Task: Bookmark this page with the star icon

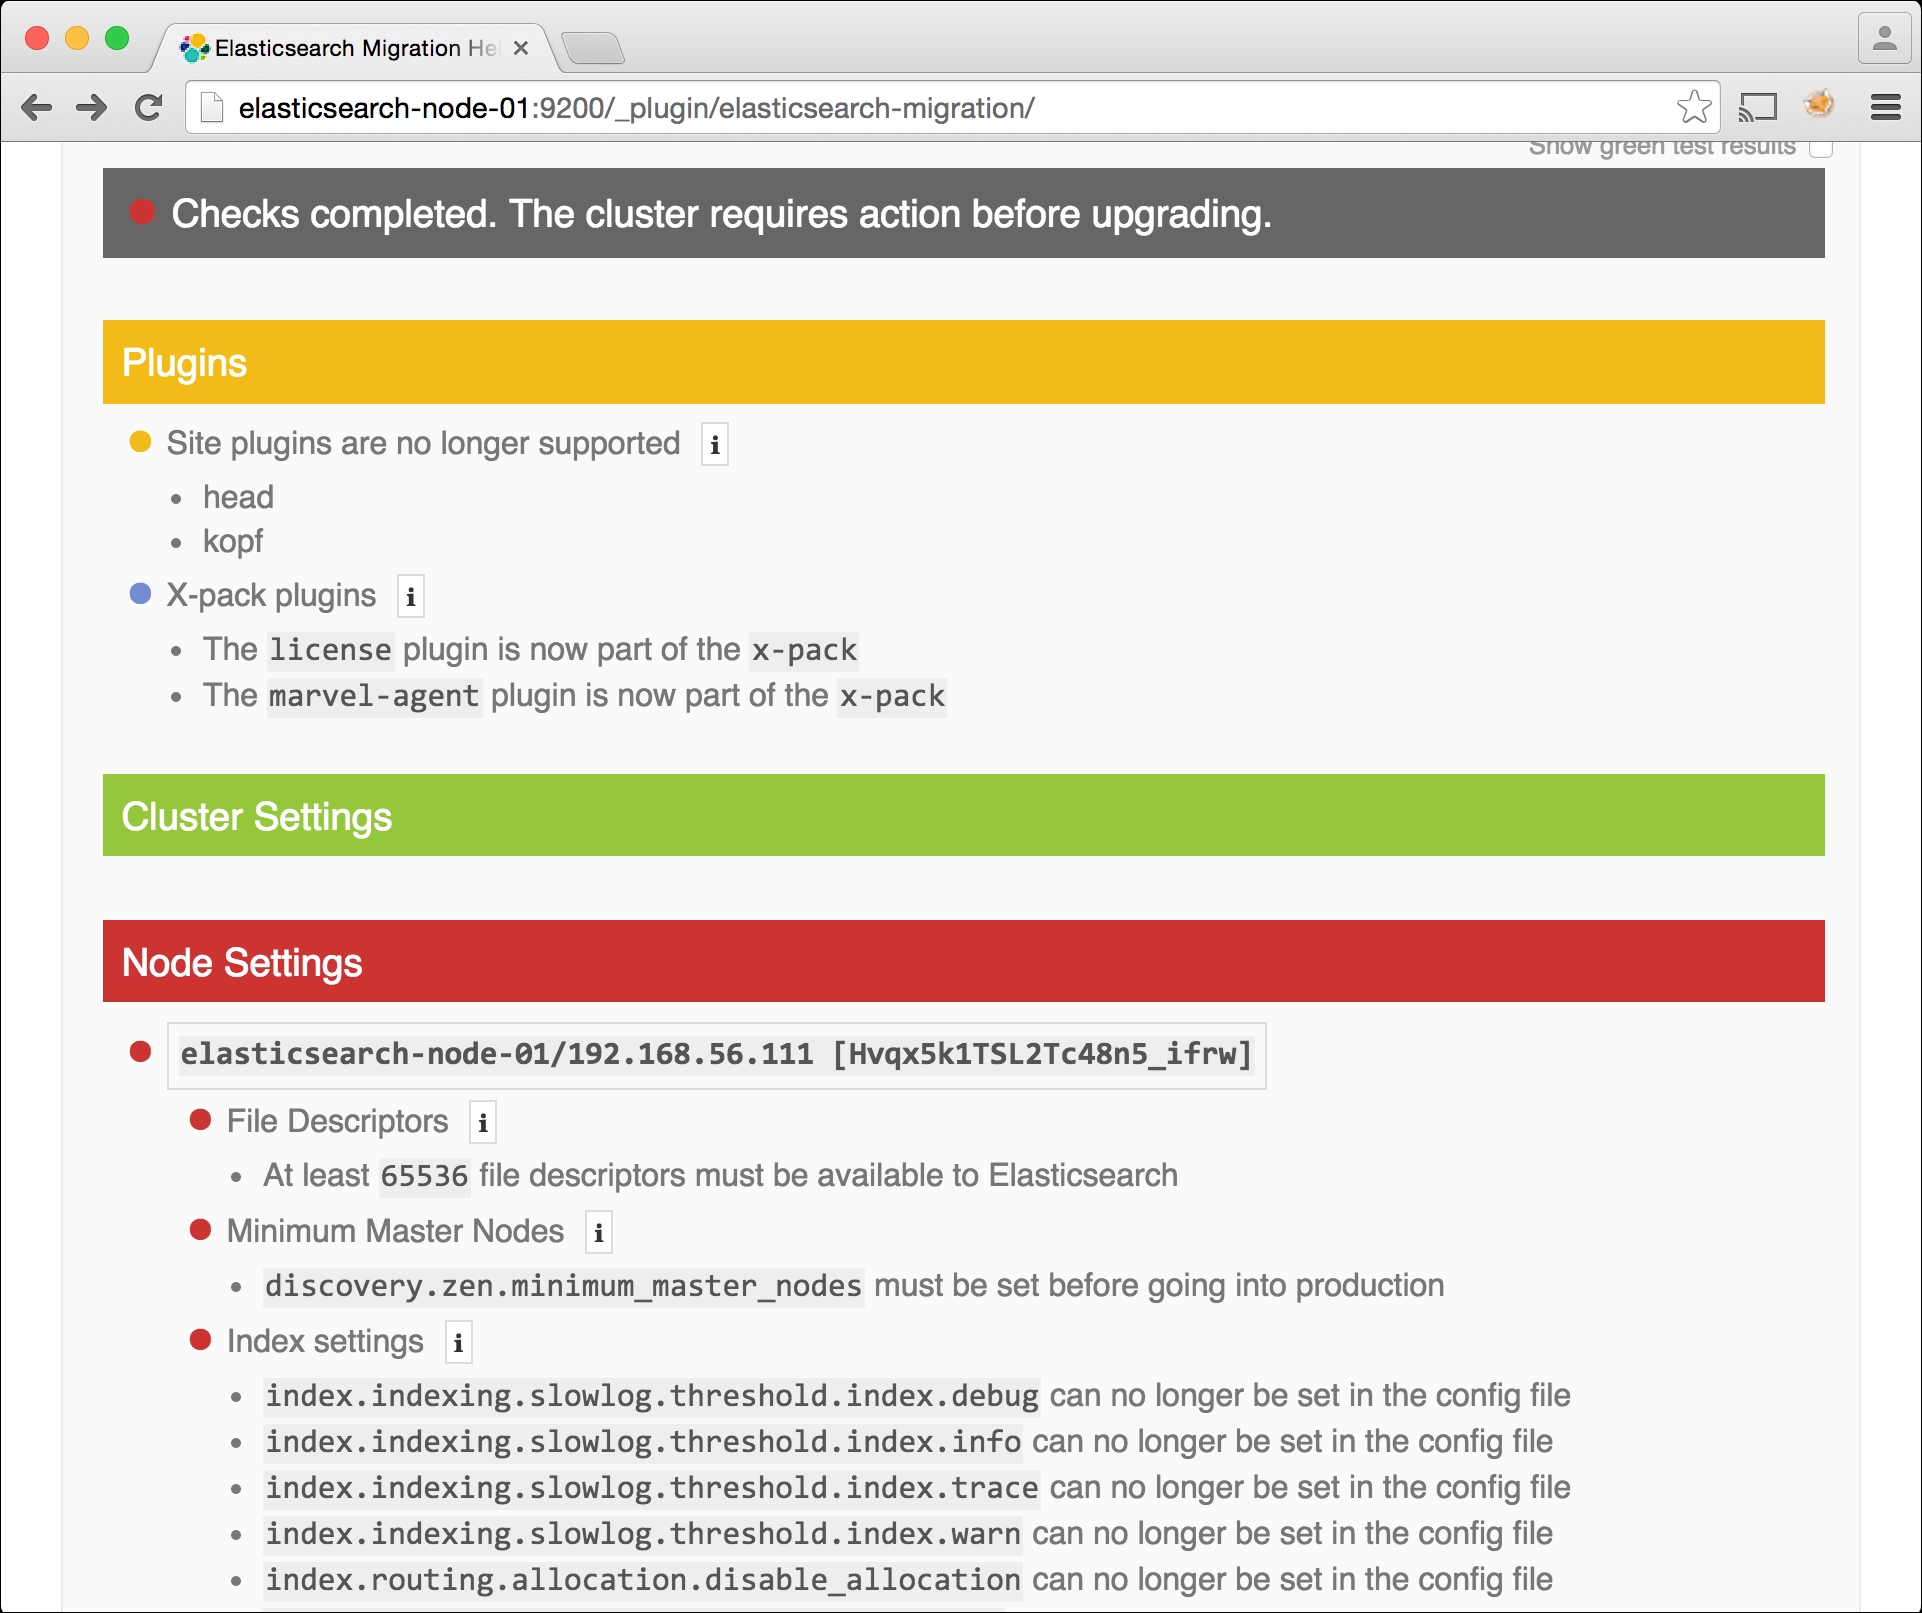Action: point(1694,107)
